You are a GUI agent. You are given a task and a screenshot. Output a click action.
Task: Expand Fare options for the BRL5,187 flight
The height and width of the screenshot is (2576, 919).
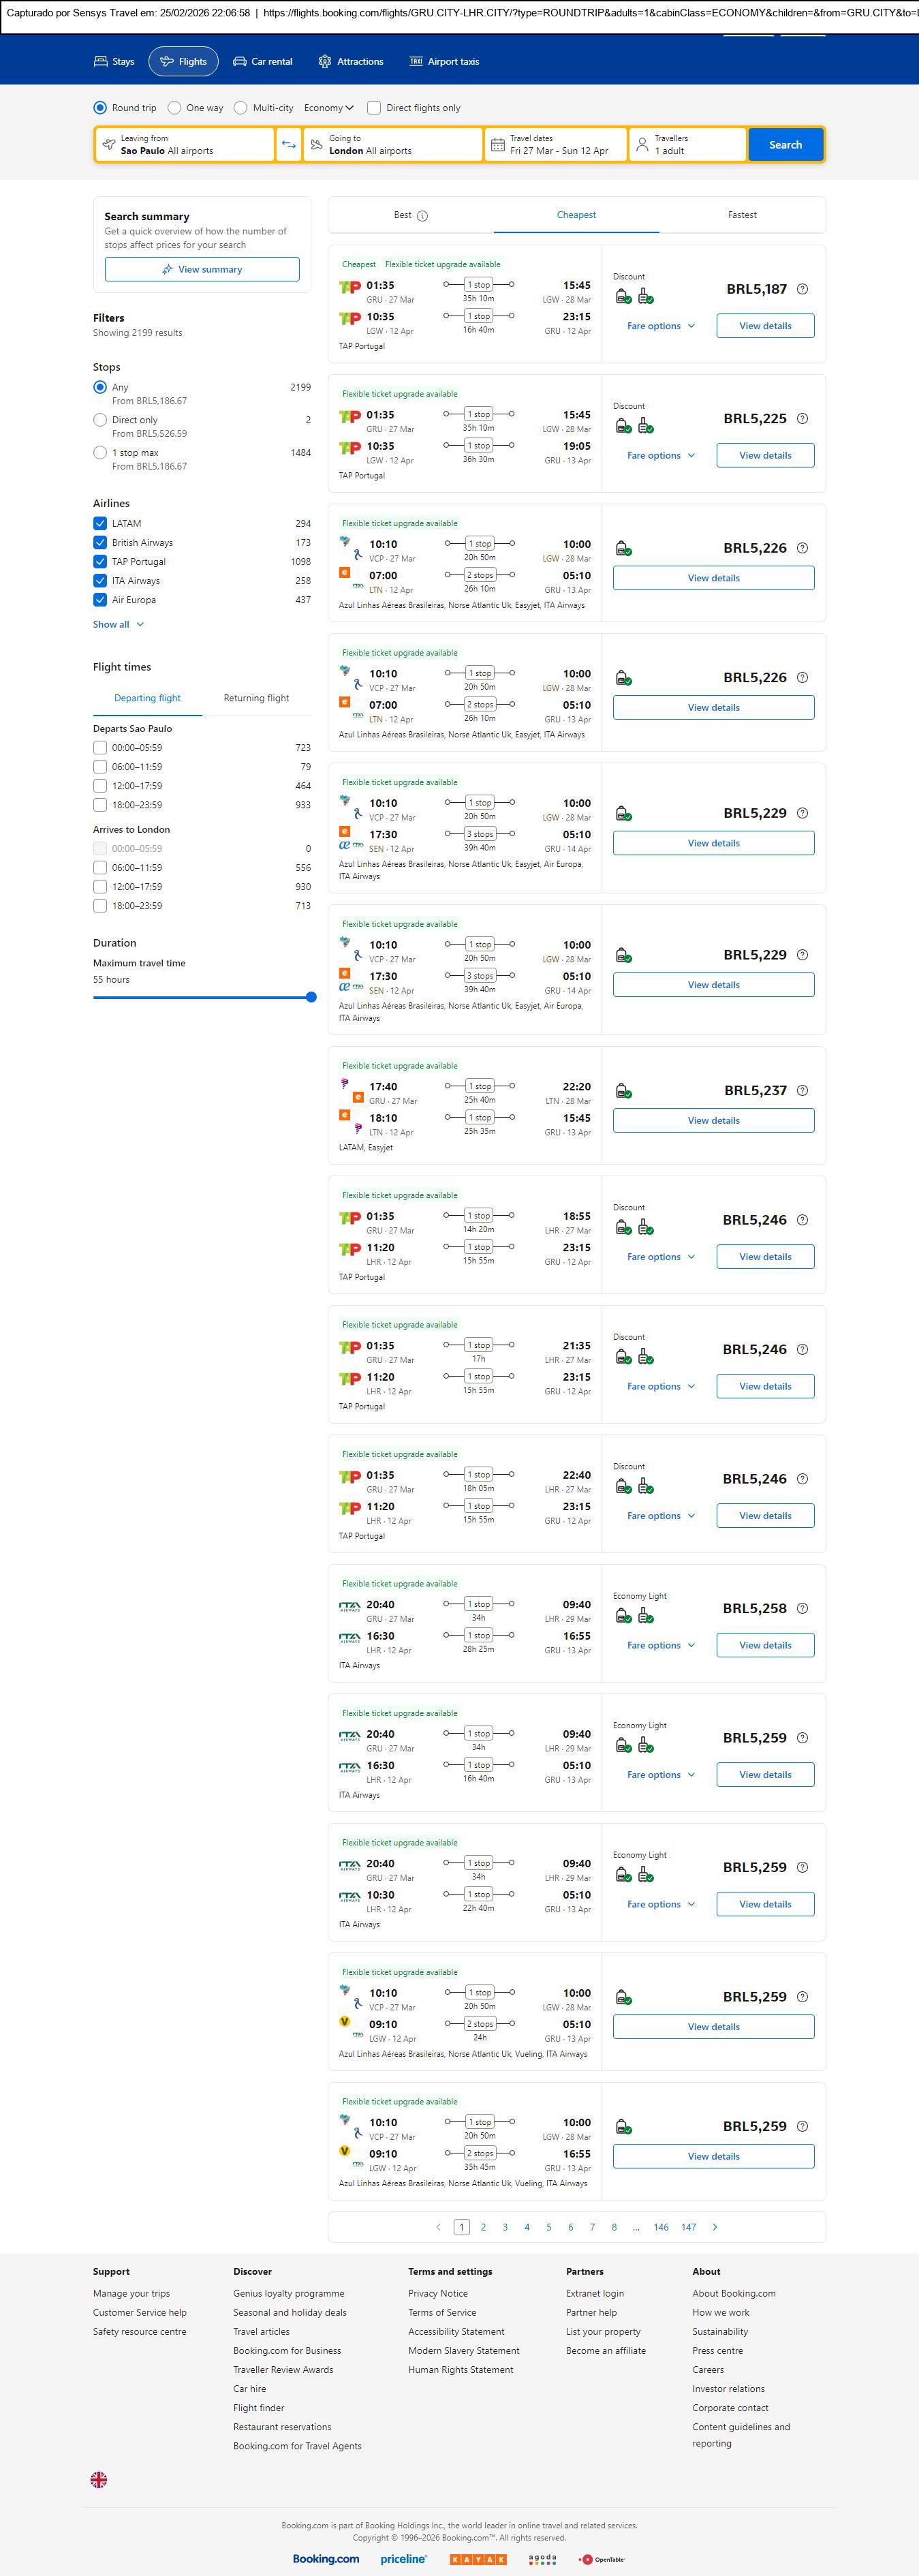pyautogui.click(x=660, y=326)
